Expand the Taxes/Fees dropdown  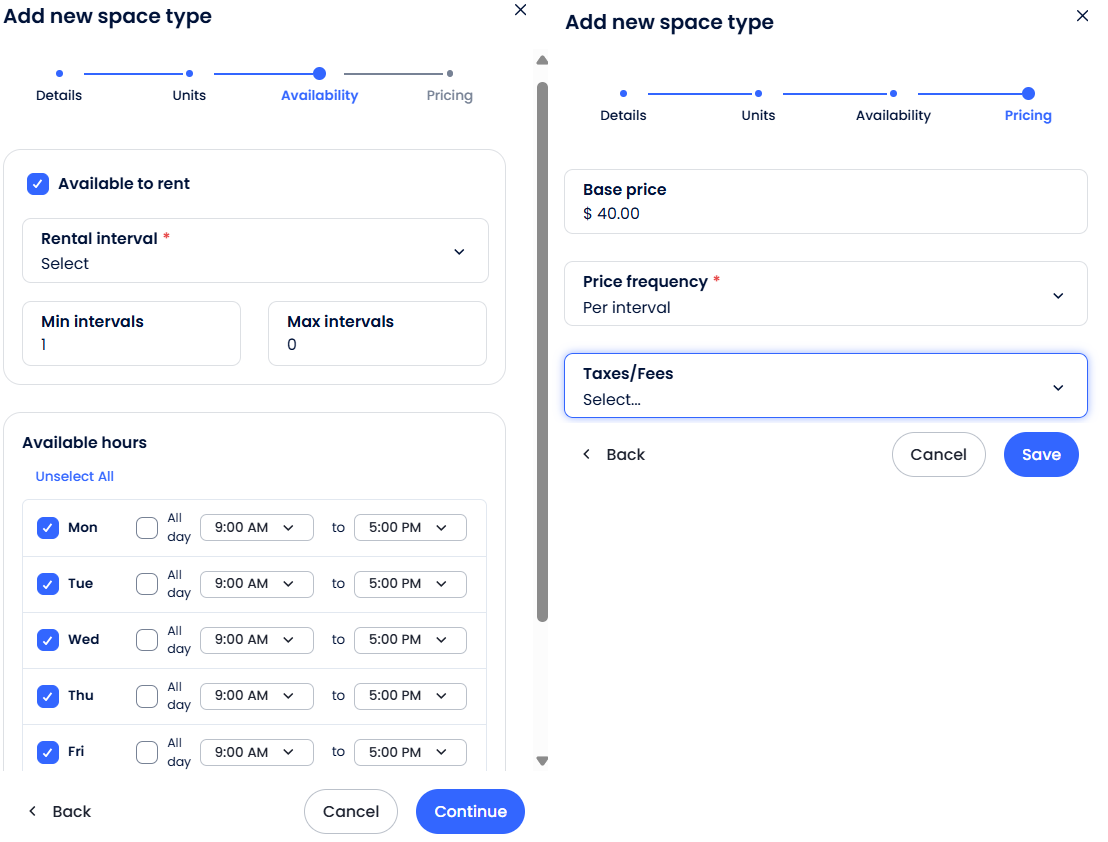coord(825,386)
